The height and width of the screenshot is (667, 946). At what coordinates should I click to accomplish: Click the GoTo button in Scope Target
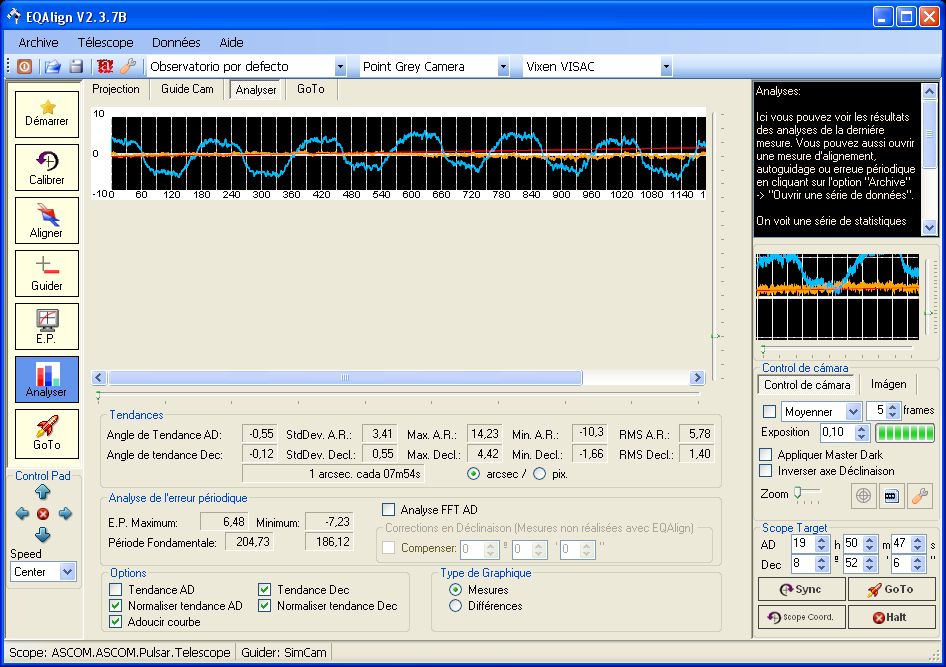892,589
